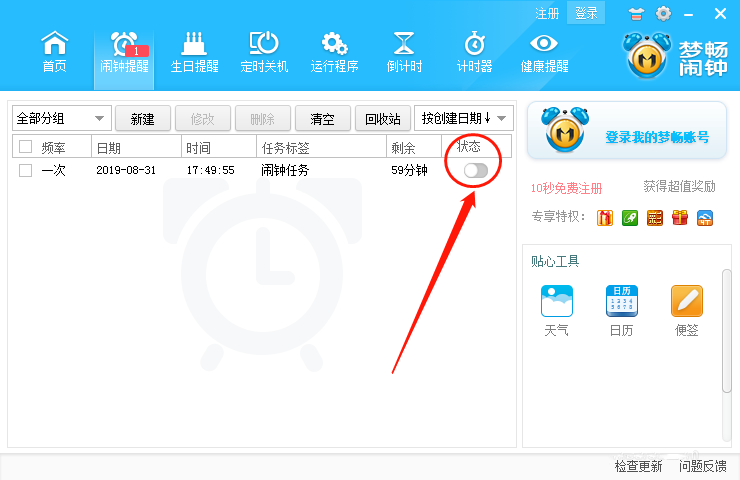Click the 状态 column header
The image size is (740, 480).
pos(476,147)
